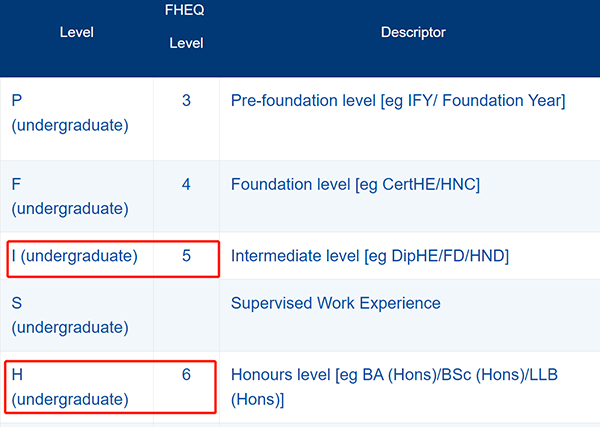Click the "Supervised Work Experience" descriptor

336,303
